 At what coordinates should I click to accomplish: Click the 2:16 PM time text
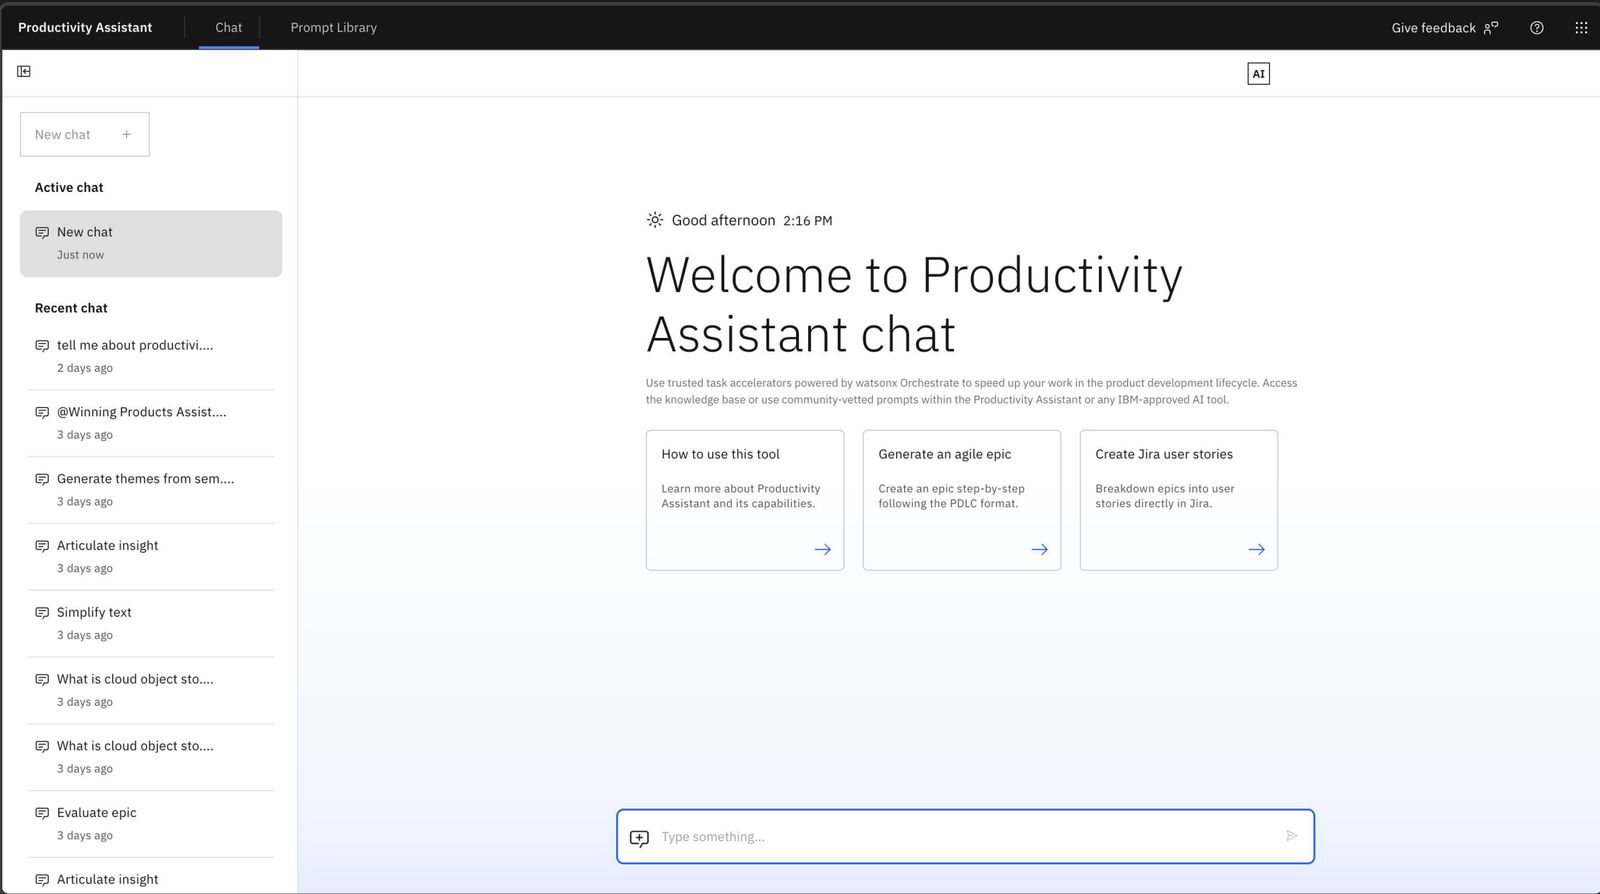pos(808,221)
